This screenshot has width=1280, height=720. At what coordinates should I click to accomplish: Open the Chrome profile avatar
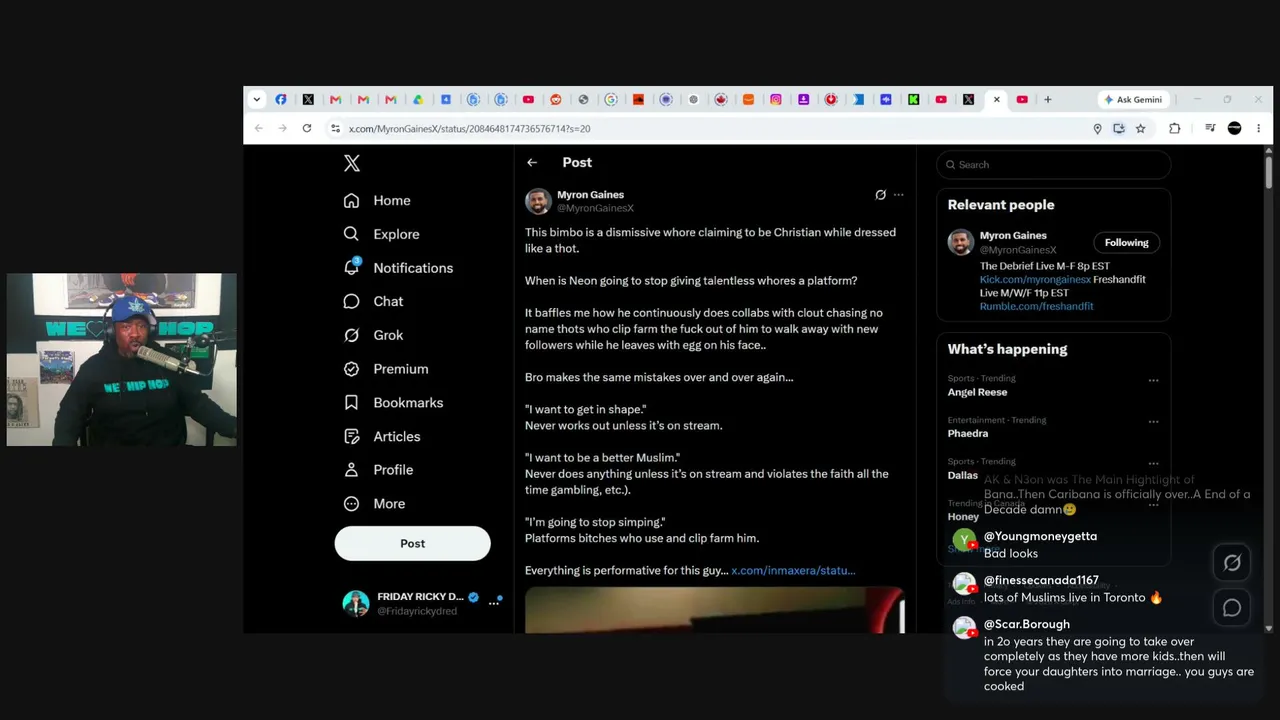point(1234,128)
